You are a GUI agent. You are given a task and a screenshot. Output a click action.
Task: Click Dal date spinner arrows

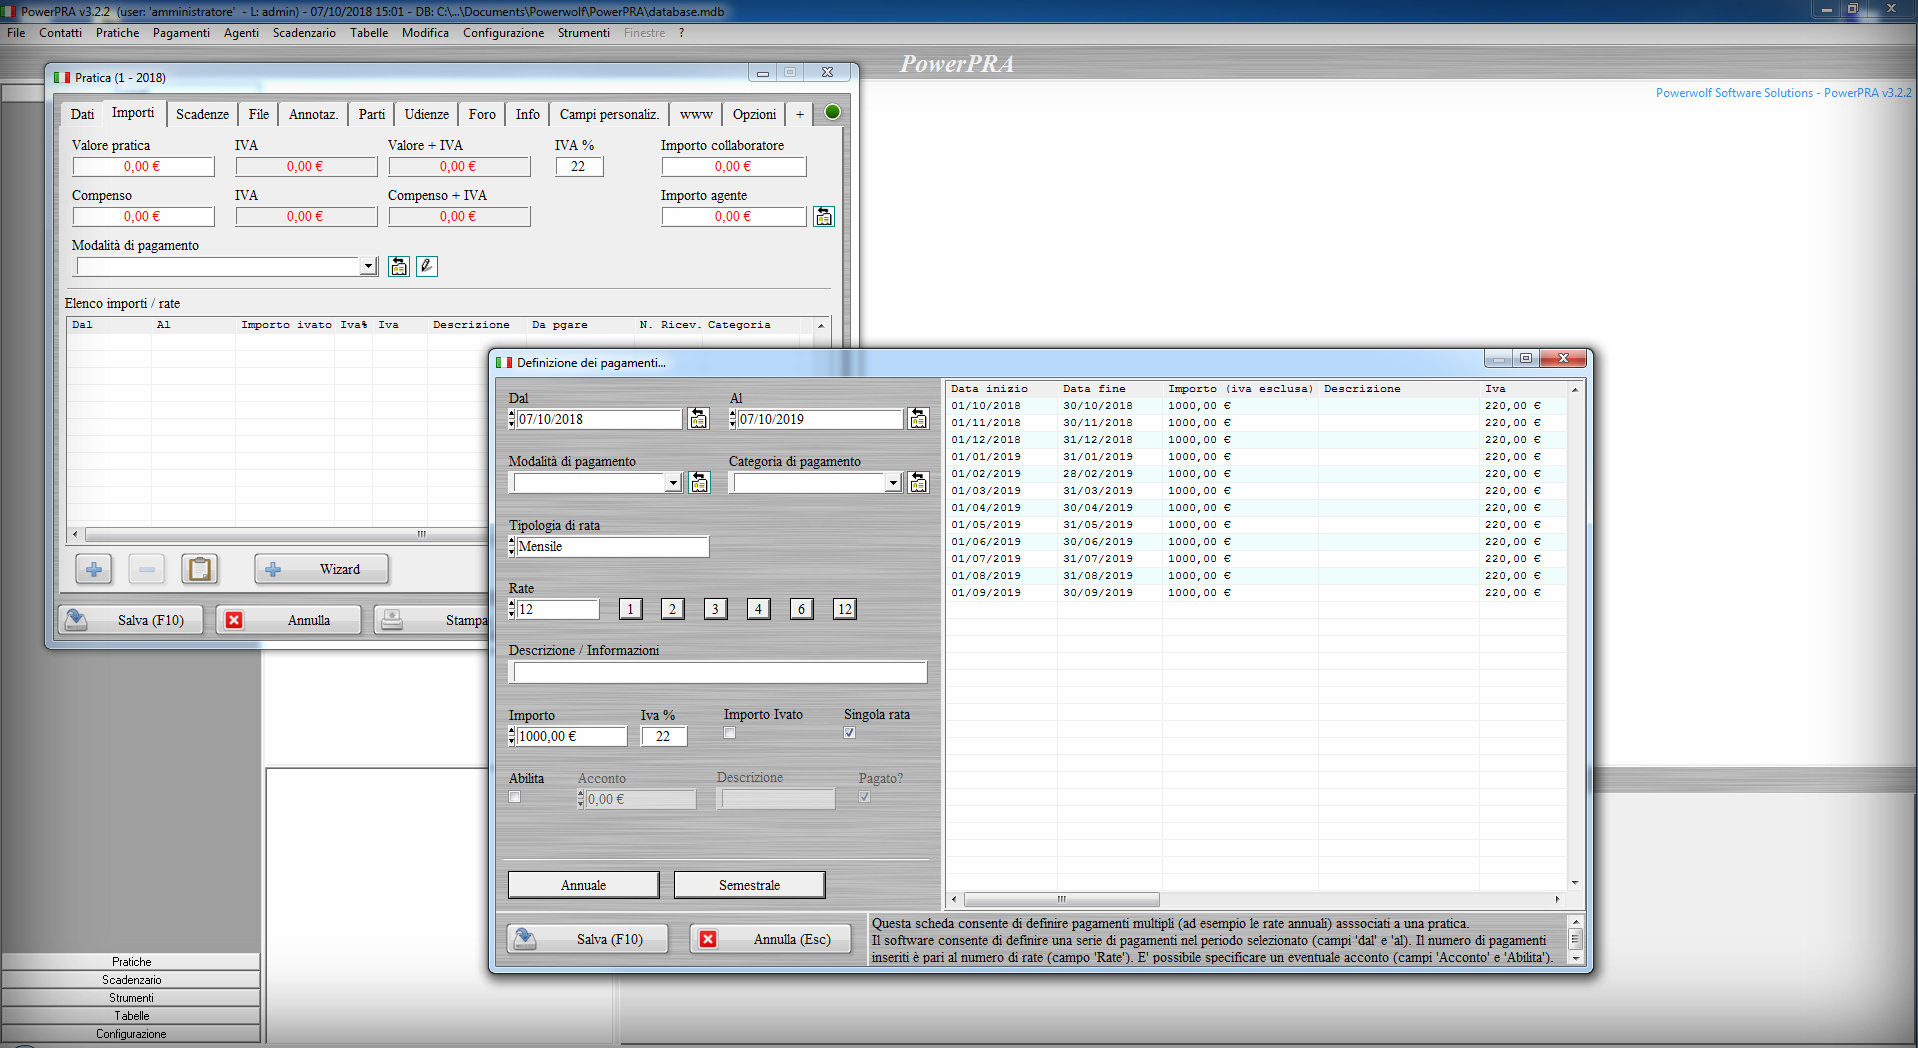[512, 419]
